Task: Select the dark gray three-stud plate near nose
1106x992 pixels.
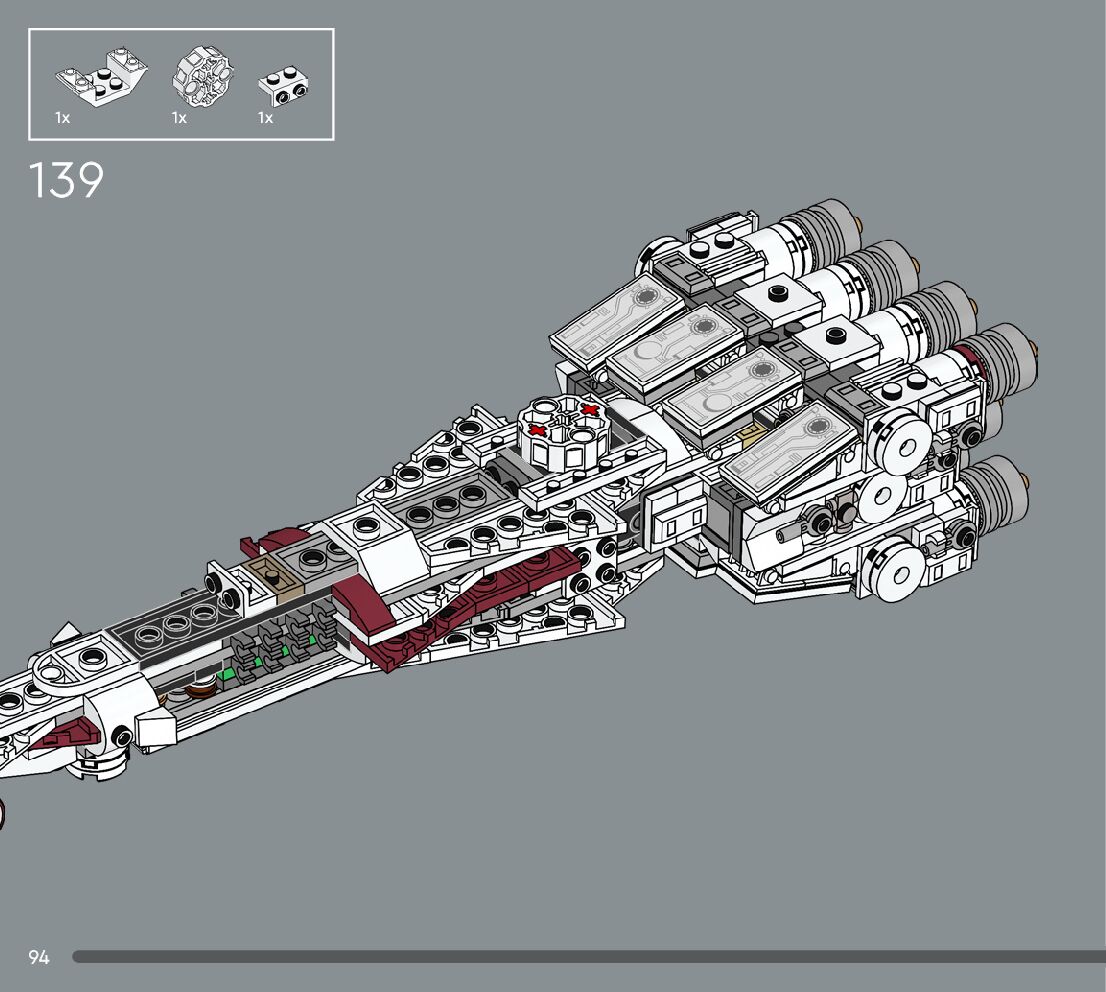Action: coord(167,627)
